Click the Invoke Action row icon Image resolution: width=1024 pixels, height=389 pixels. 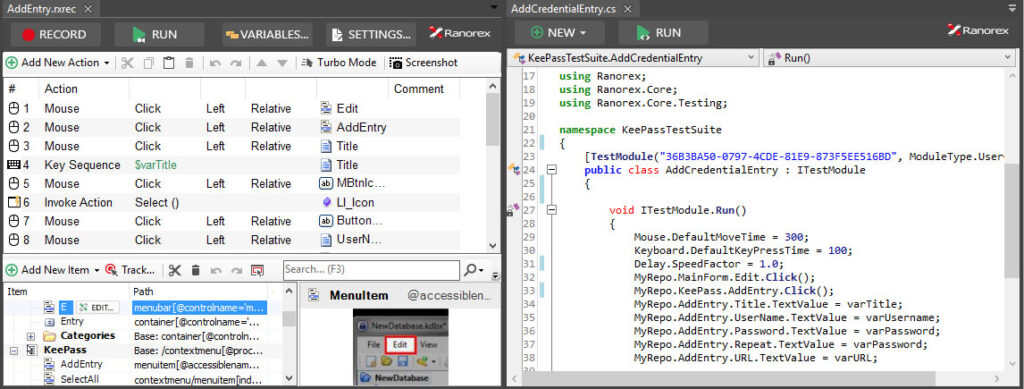(14, 202)
